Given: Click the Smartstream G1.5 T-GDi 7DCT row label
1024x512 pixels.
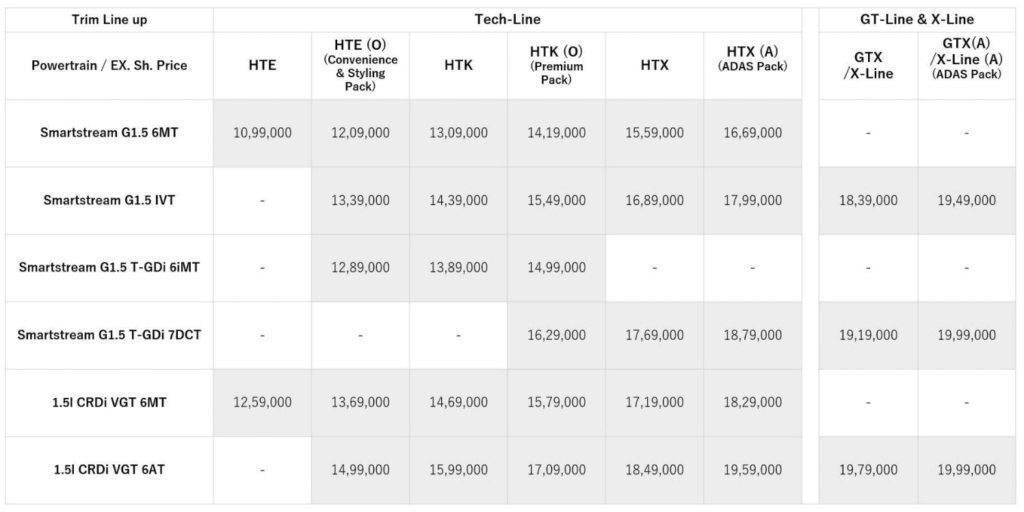Looking at the screenshot, I should tap(109, 334).
